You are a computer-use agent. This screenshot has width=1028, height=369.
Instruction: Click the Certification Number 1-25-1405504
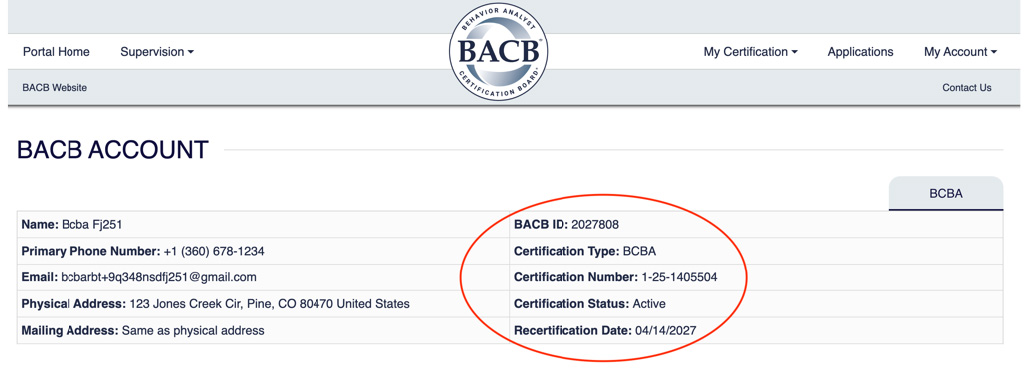[x=679, y=277]
